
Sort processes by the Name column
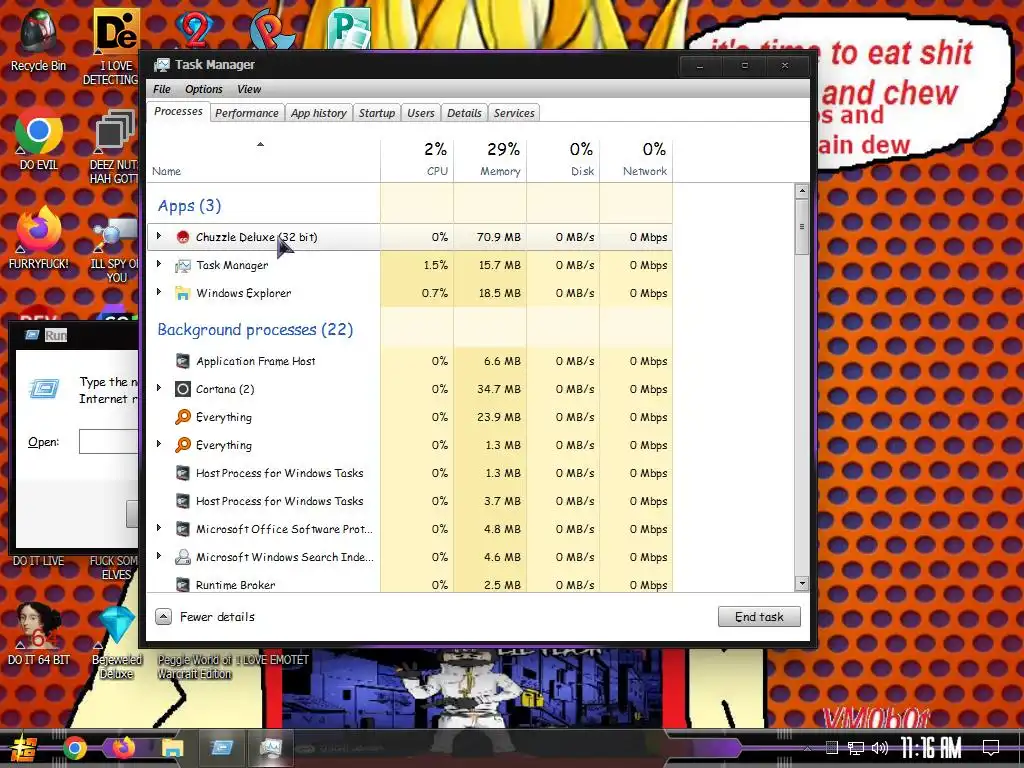coord(263,160)
